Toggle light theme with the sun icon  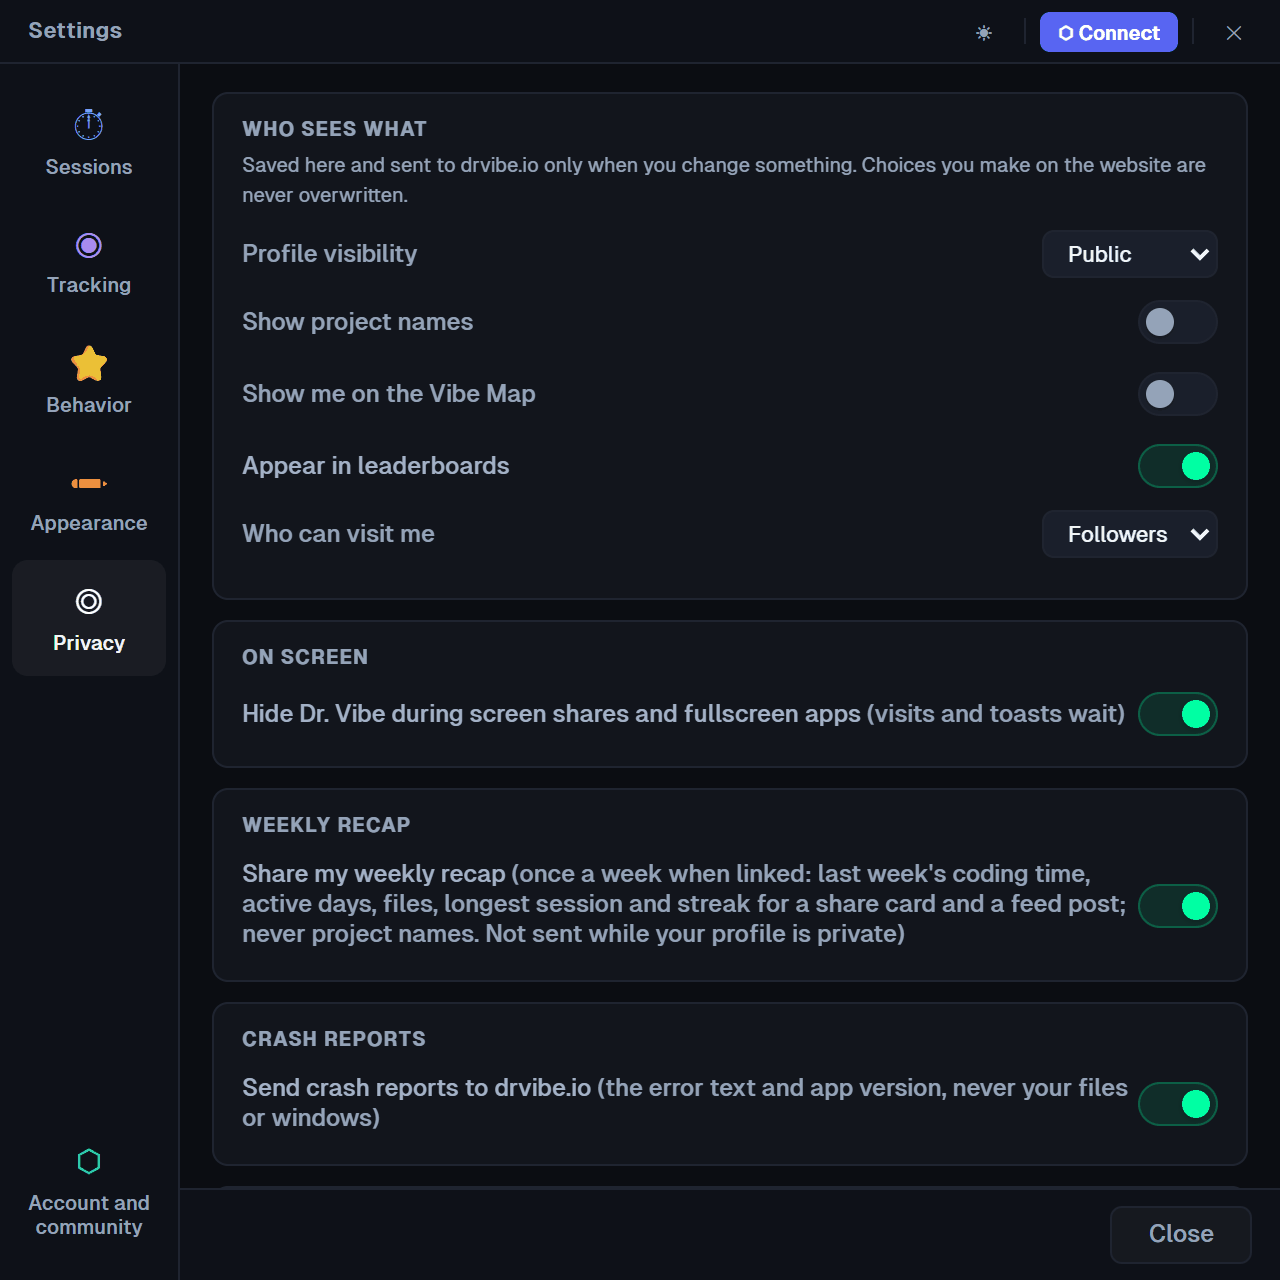pos(984,33)
